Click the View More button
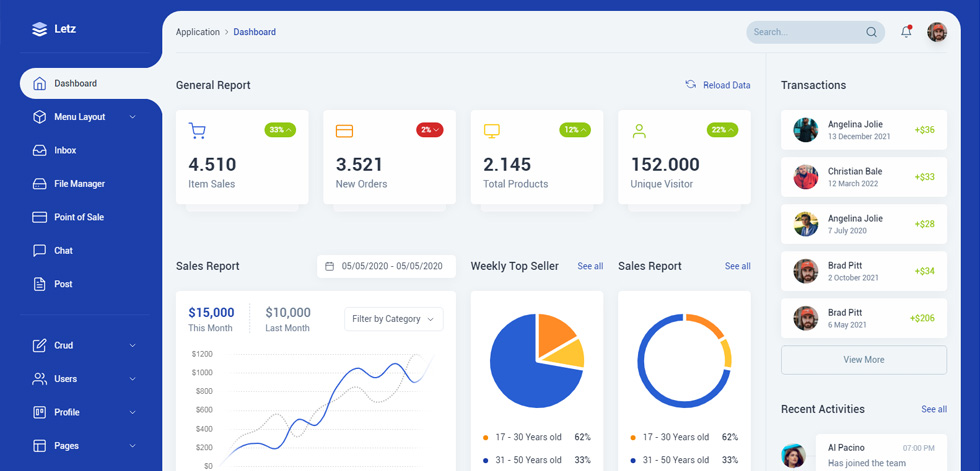 [x=864, y=360]
